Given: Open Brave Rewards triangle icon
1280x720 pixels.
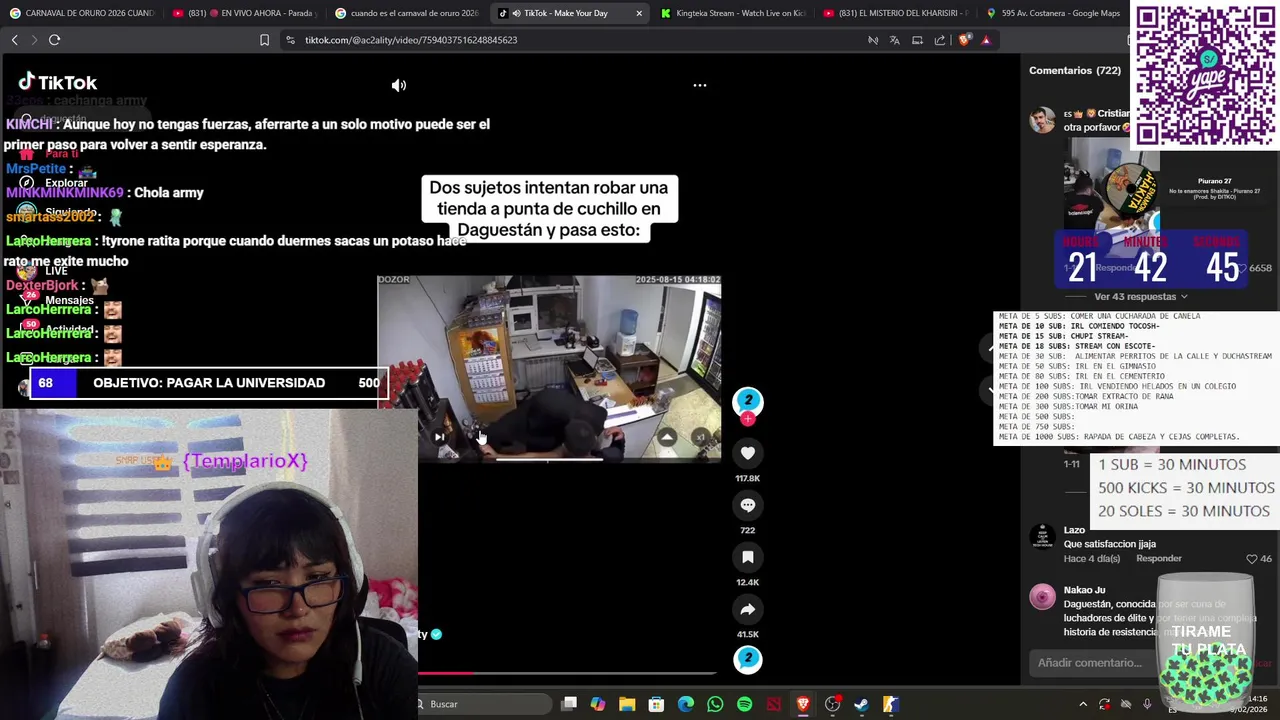Looking at the screenshot, I should [x=986, y=40].
